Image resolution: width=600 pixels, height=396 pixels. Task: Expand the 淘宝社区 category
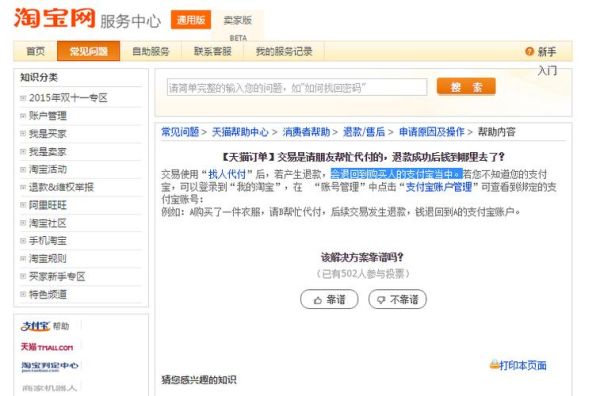pos(23,223)
